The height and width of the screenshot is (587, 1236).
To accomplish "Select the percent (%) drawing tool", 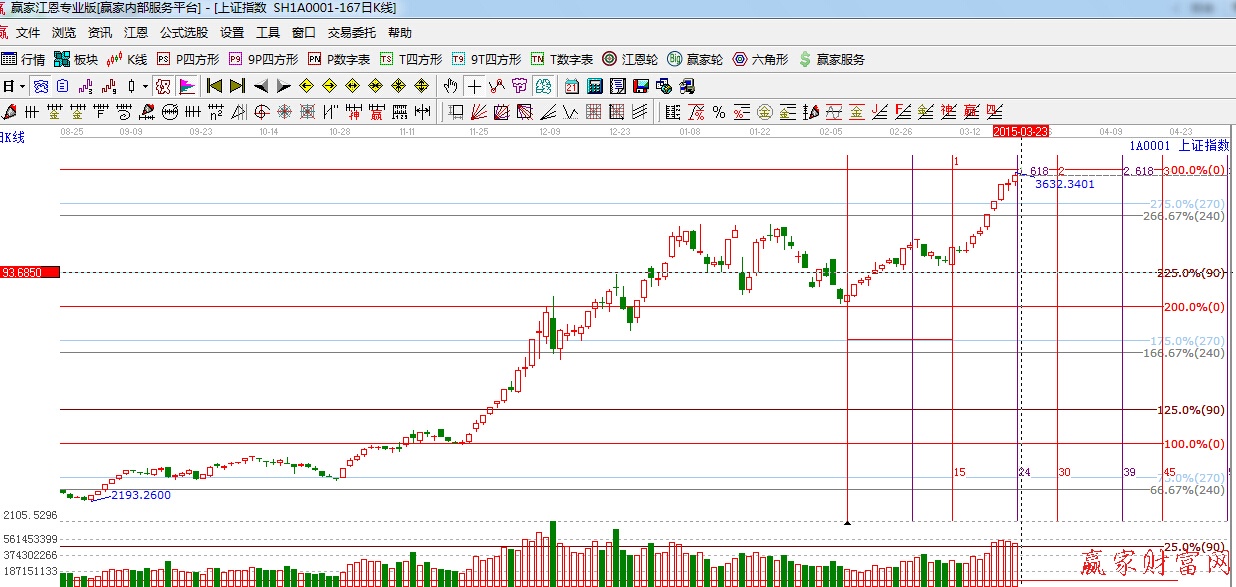I will point(718,111).
